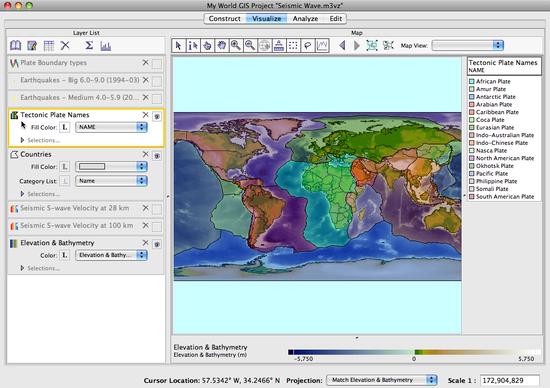Show the Earthquakes Medium 4.0-5.9 layer
550x388 pixels.
pos(157,99)
